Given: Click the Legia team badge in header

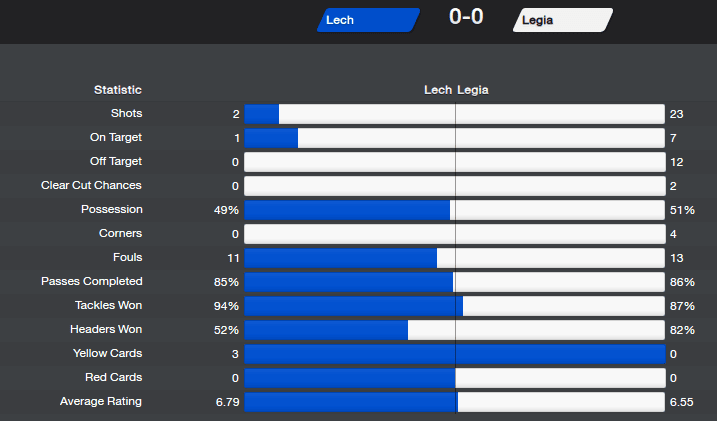Looking at the screenshot, I should click(563, 20).
